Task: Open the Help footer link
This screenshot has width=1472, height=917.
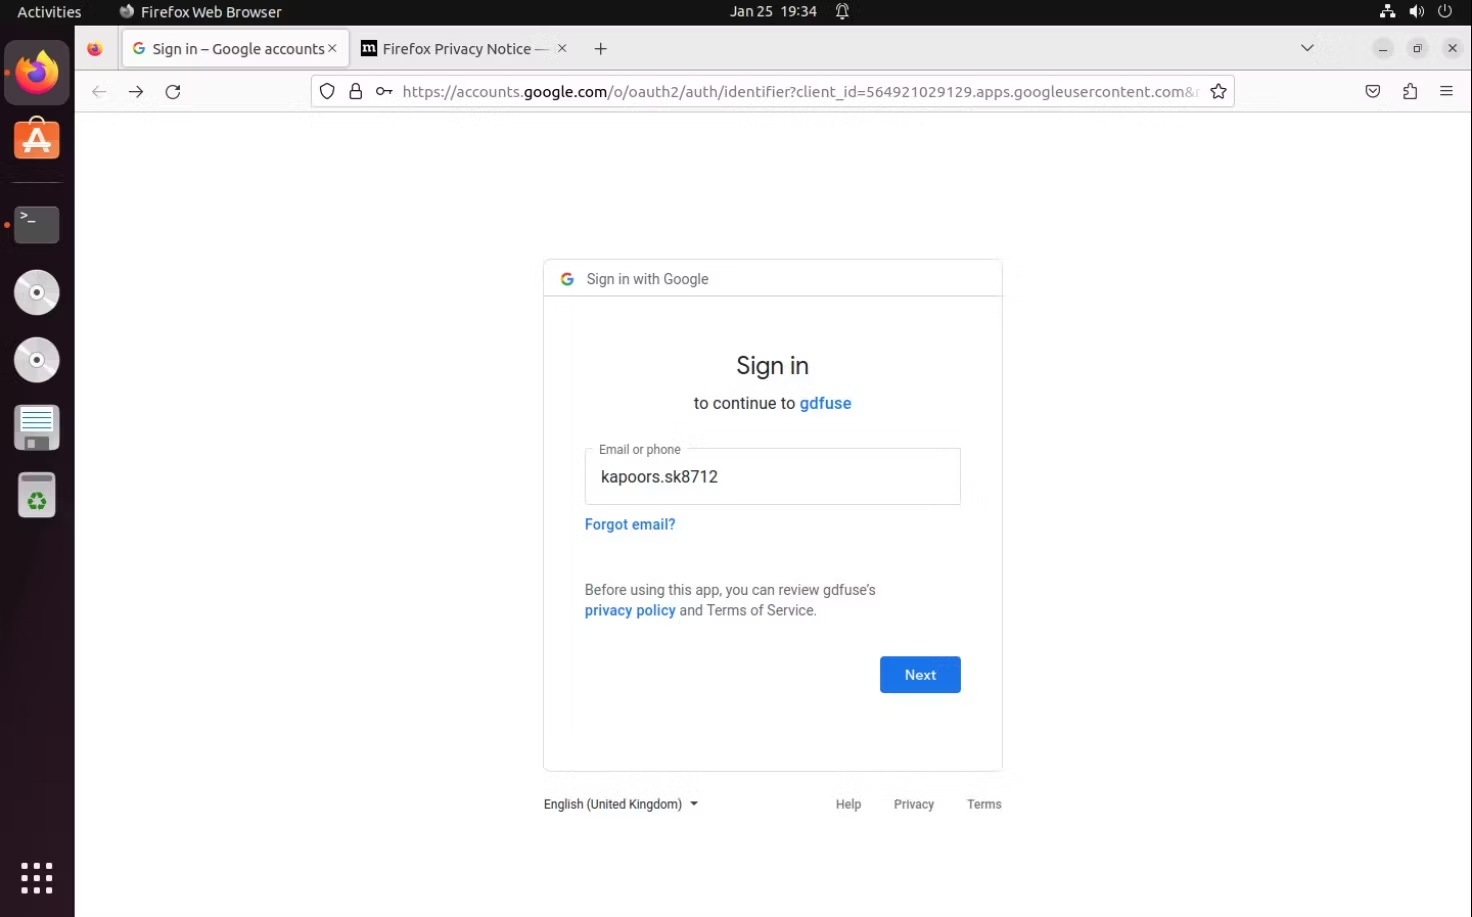Action: (848, 804)
